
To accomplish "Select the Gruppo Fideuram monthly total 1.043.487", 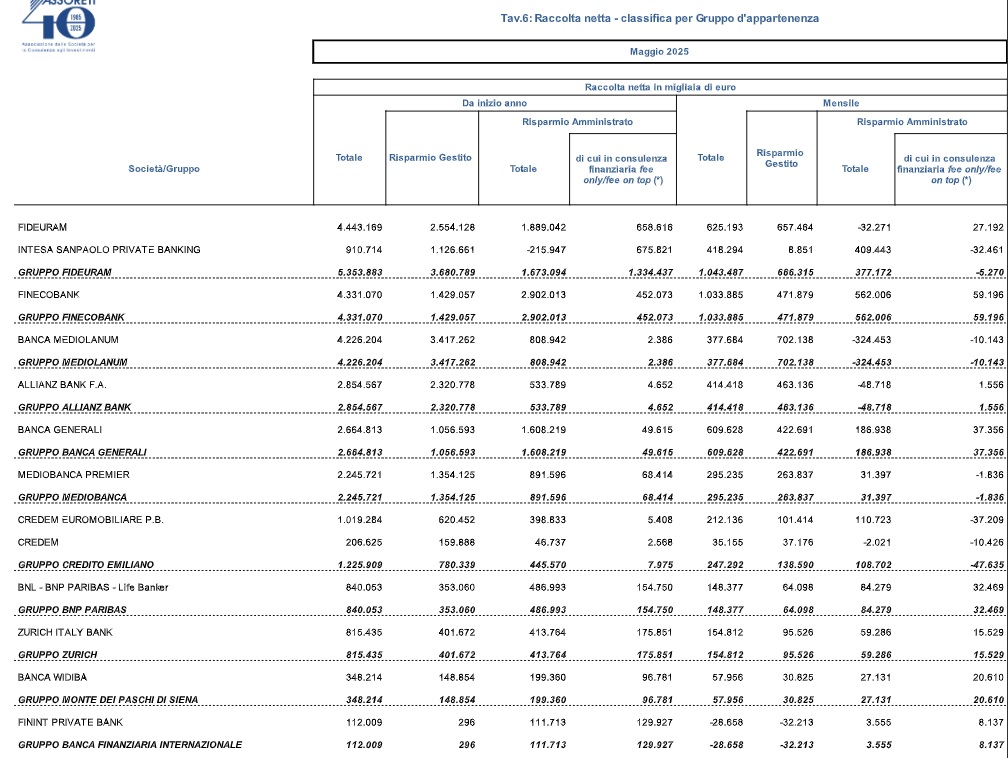I will pyautogui.click(x=721, y=273).
